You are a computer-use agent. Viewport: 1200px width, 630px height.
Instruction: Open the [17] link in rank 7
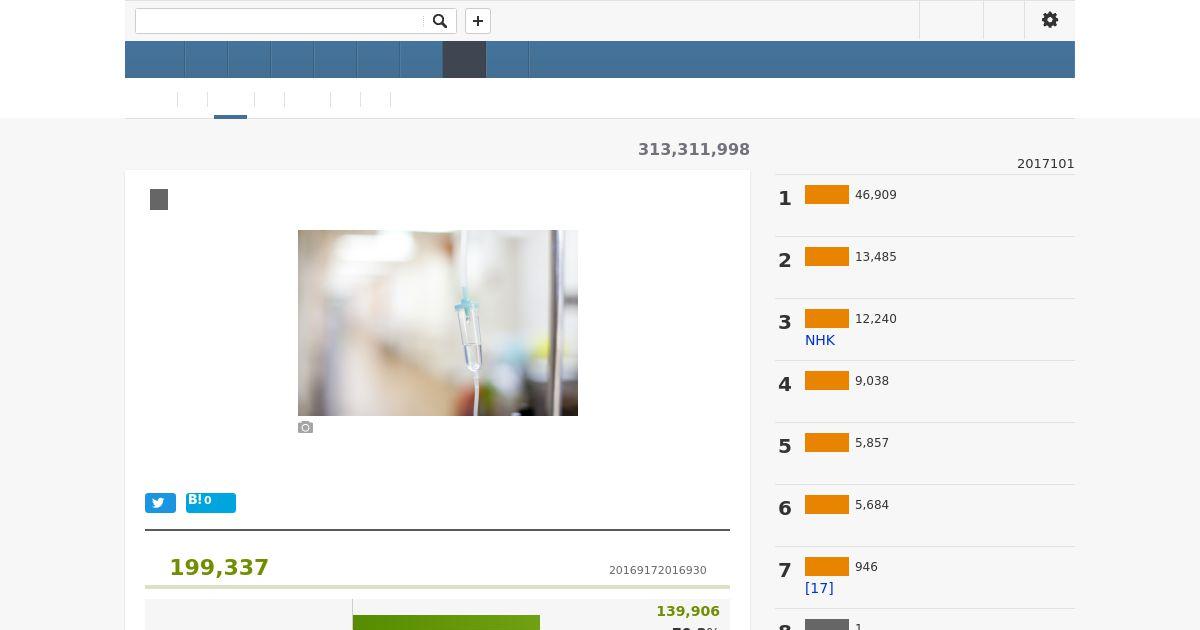coord(819,588)
